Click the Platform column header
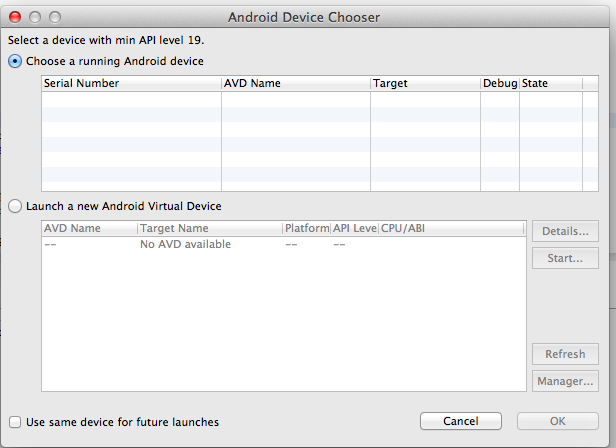The width and height of the screenshot is (616, 448). pos(307,228)
